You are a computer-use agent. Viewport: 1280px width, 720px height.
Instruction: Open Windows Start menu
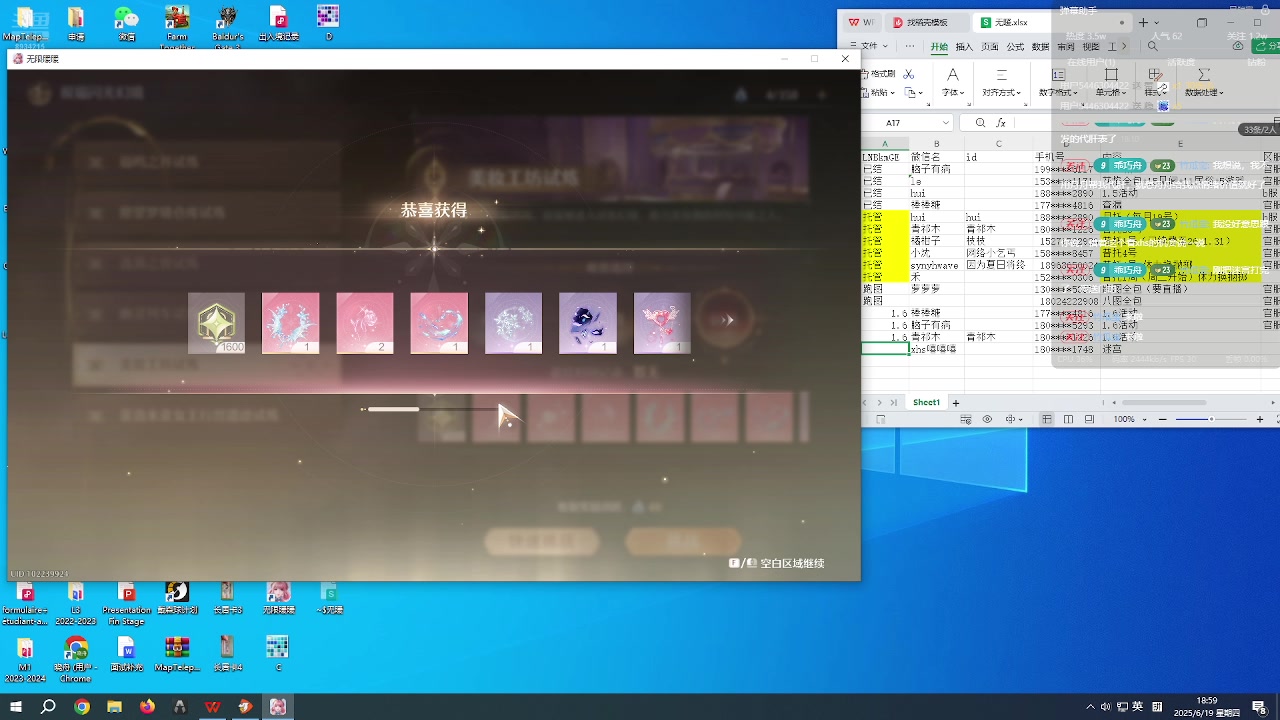[x=16, y=706]
